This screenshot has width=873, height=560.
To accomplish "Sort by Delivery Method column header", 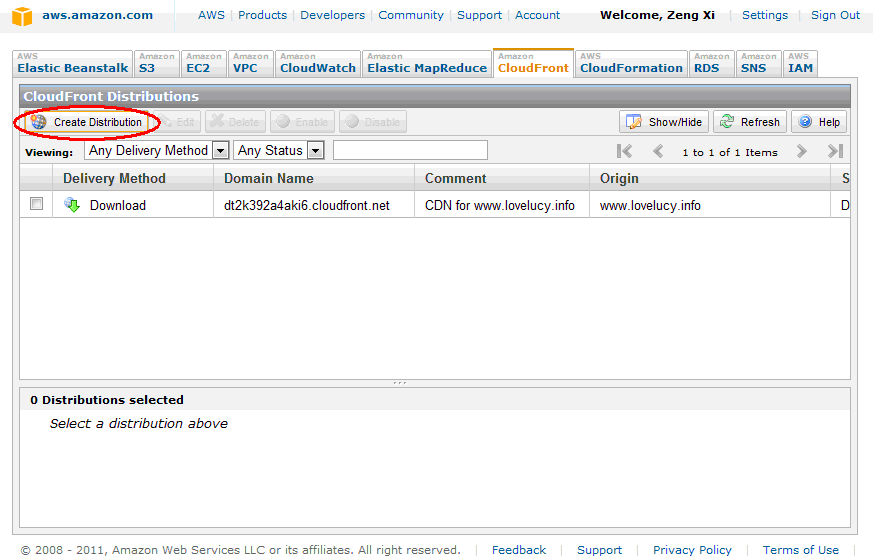I will [133, 178].
